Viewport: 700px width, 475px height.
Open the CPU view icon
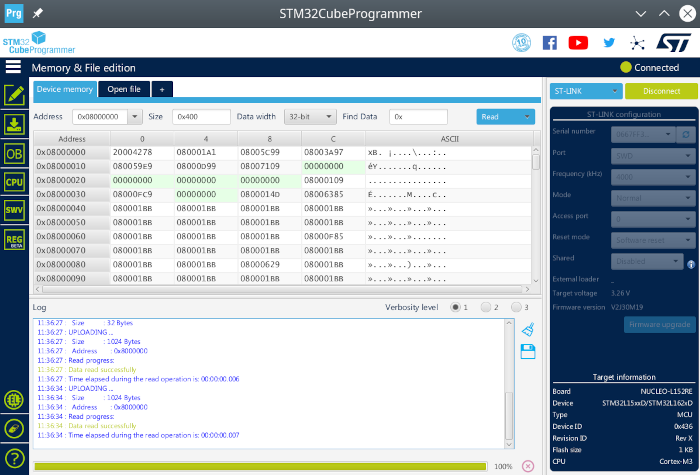coord(14,182)
